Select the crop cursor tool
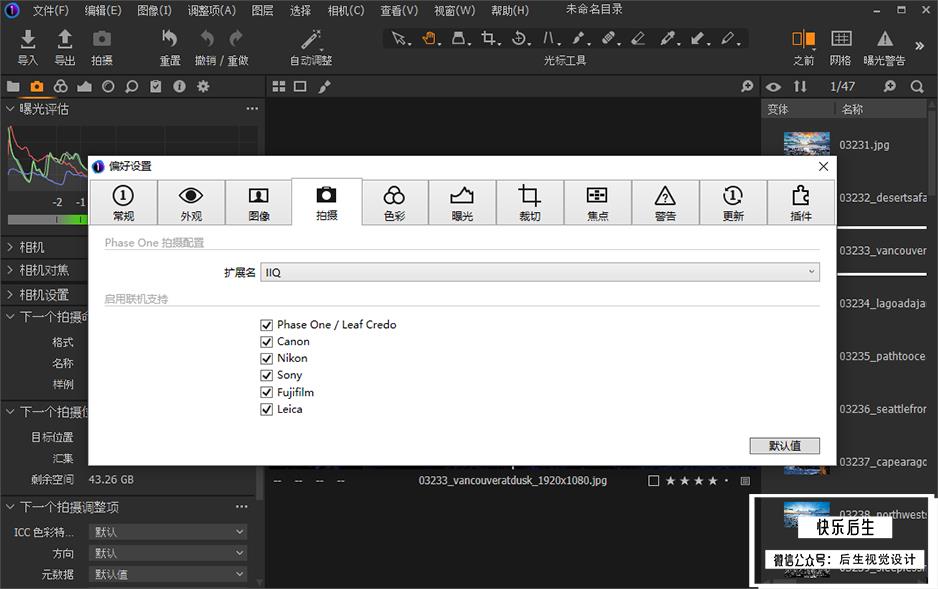The height and width of the screenshot is (589, 938). click(489, 39)
